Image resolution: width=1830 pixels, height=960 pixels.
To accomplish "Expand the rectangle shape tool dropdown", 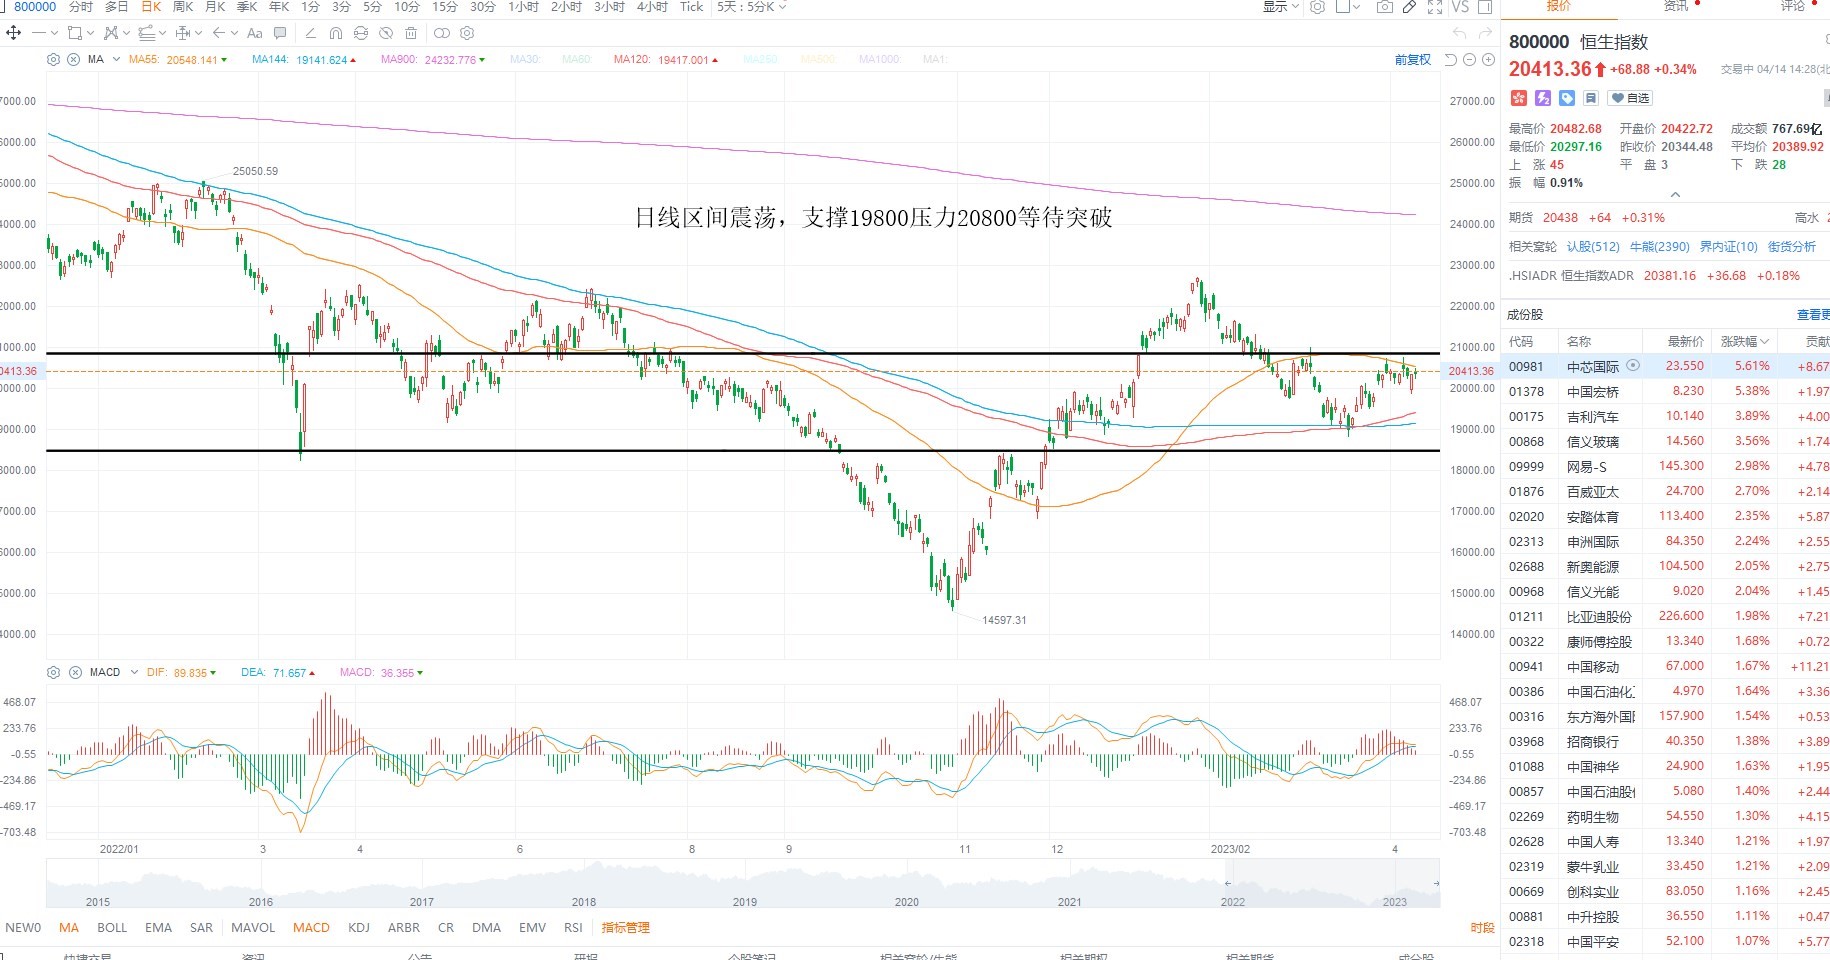I will pyautogui.click(x=90, y=33).
